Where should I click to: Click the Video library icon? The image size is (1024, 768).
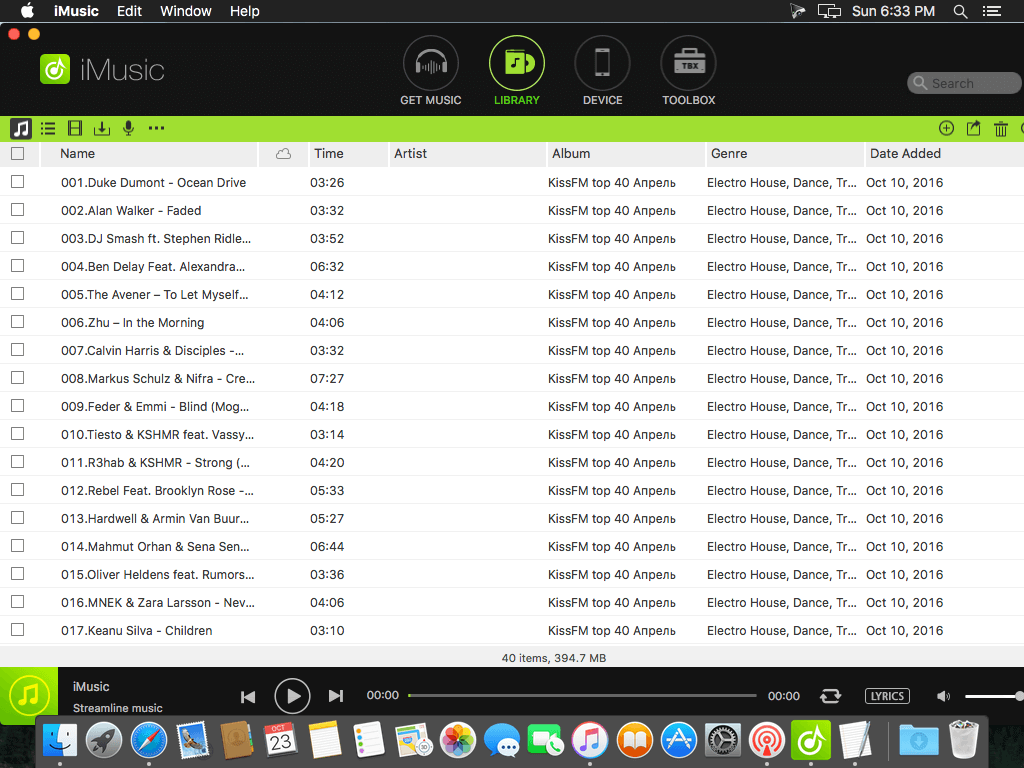[x=74, y=128]
